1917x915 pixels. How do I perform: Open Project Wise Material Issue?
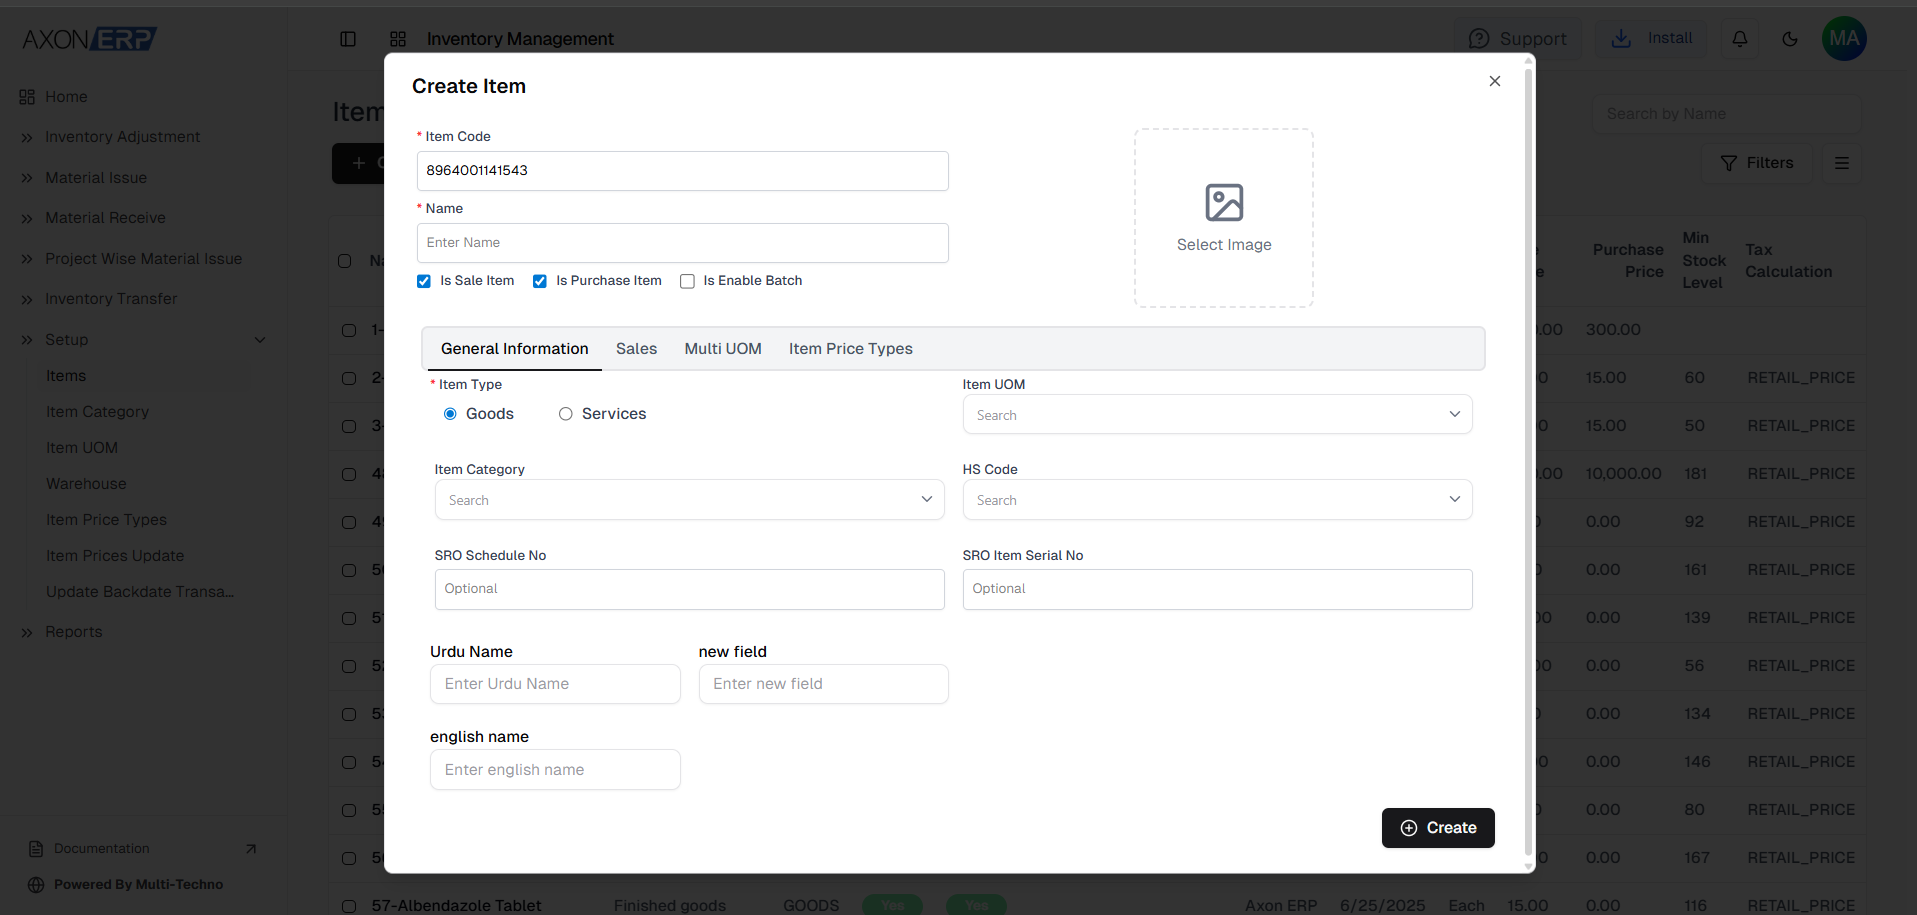pos(143,259)
